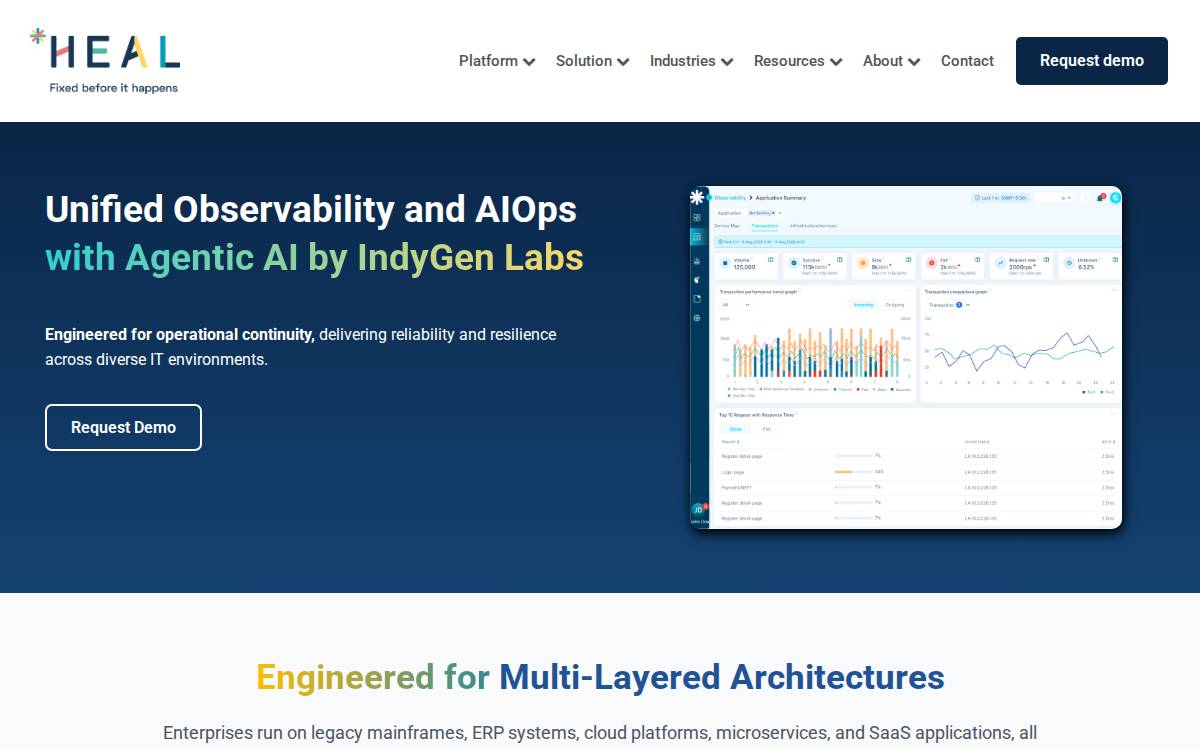Select heading 'Unified Observability and AIOps'
Viewport: 1200px width, 750px height.
point(311,209)
